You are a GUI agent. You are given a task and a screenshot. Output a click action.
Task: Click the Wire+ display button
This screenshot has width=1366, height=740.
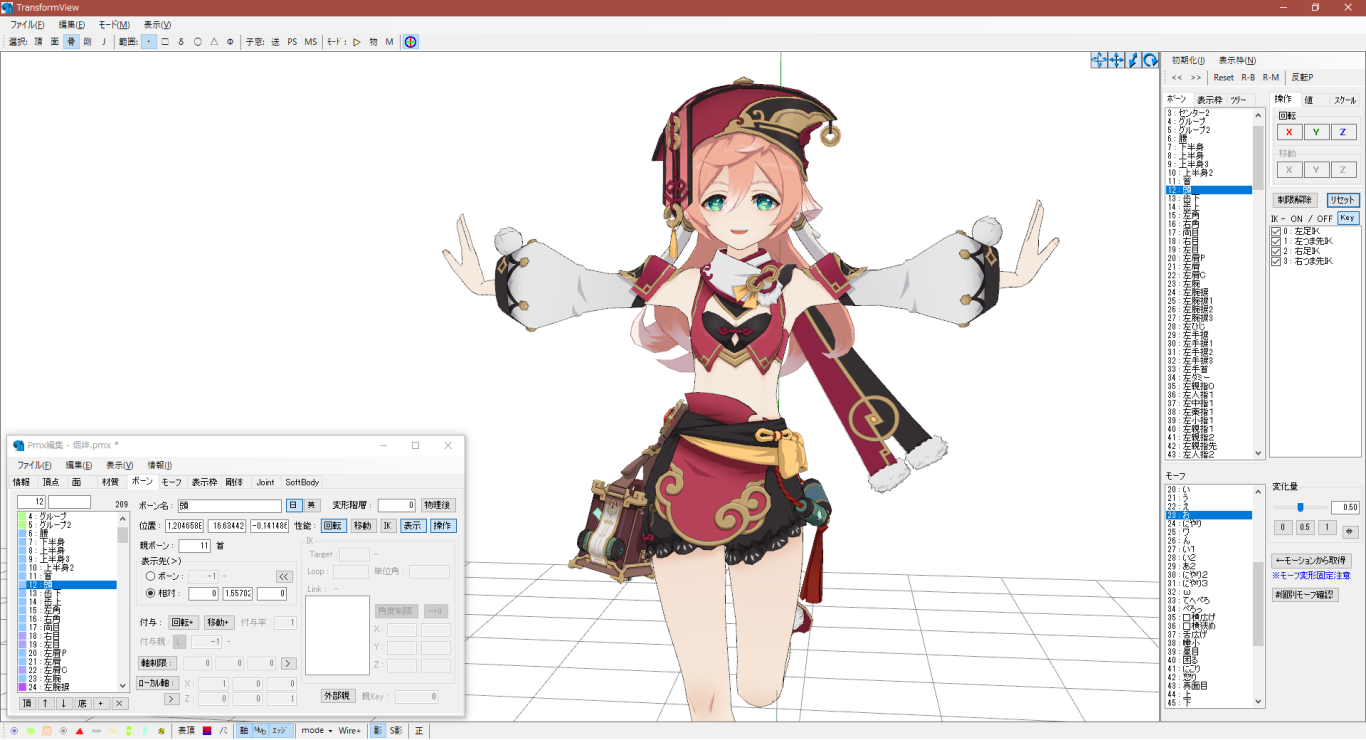(349, 731)
